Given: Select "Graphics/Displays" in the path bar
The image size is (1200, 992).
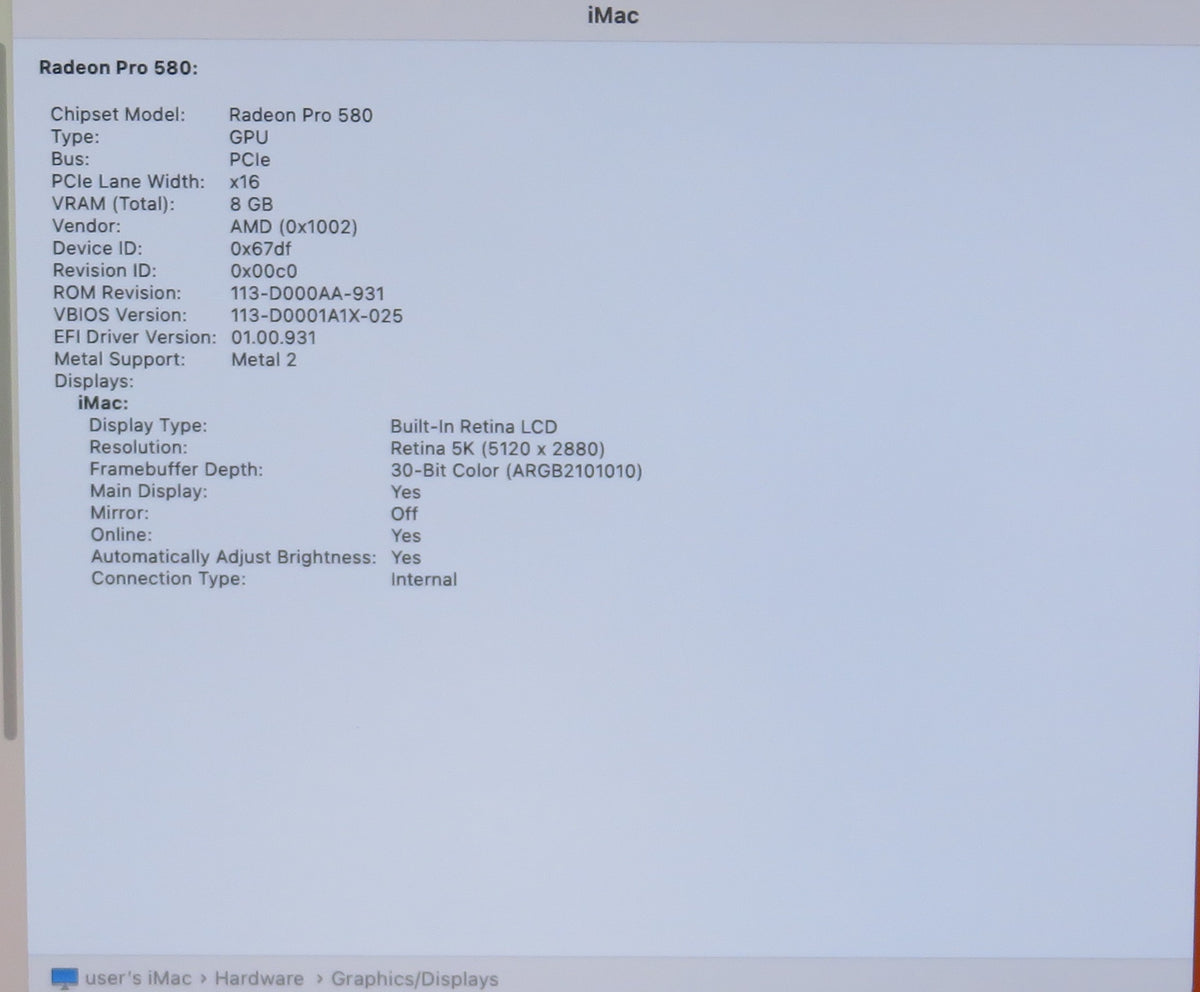Looking at the screenshot, I should (x=414, y=979).
